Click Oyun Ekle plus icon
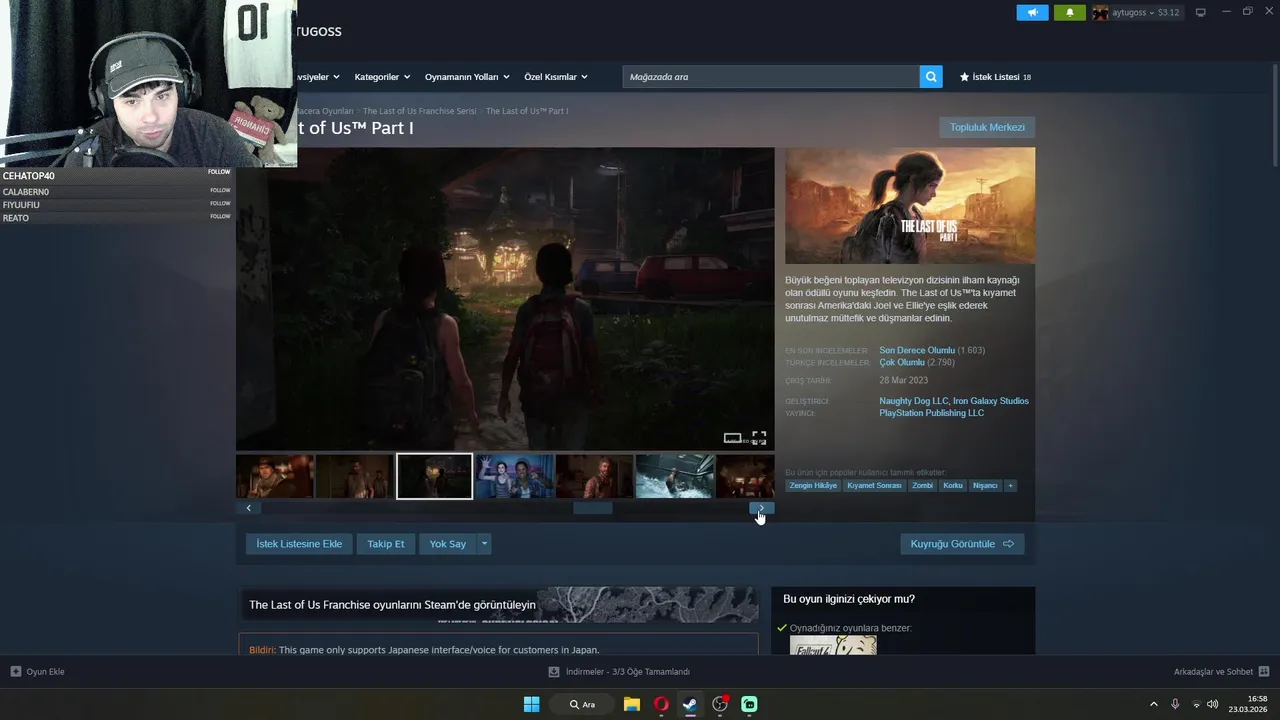Viewport: 1280px width, 720px height. pos(16,672)
